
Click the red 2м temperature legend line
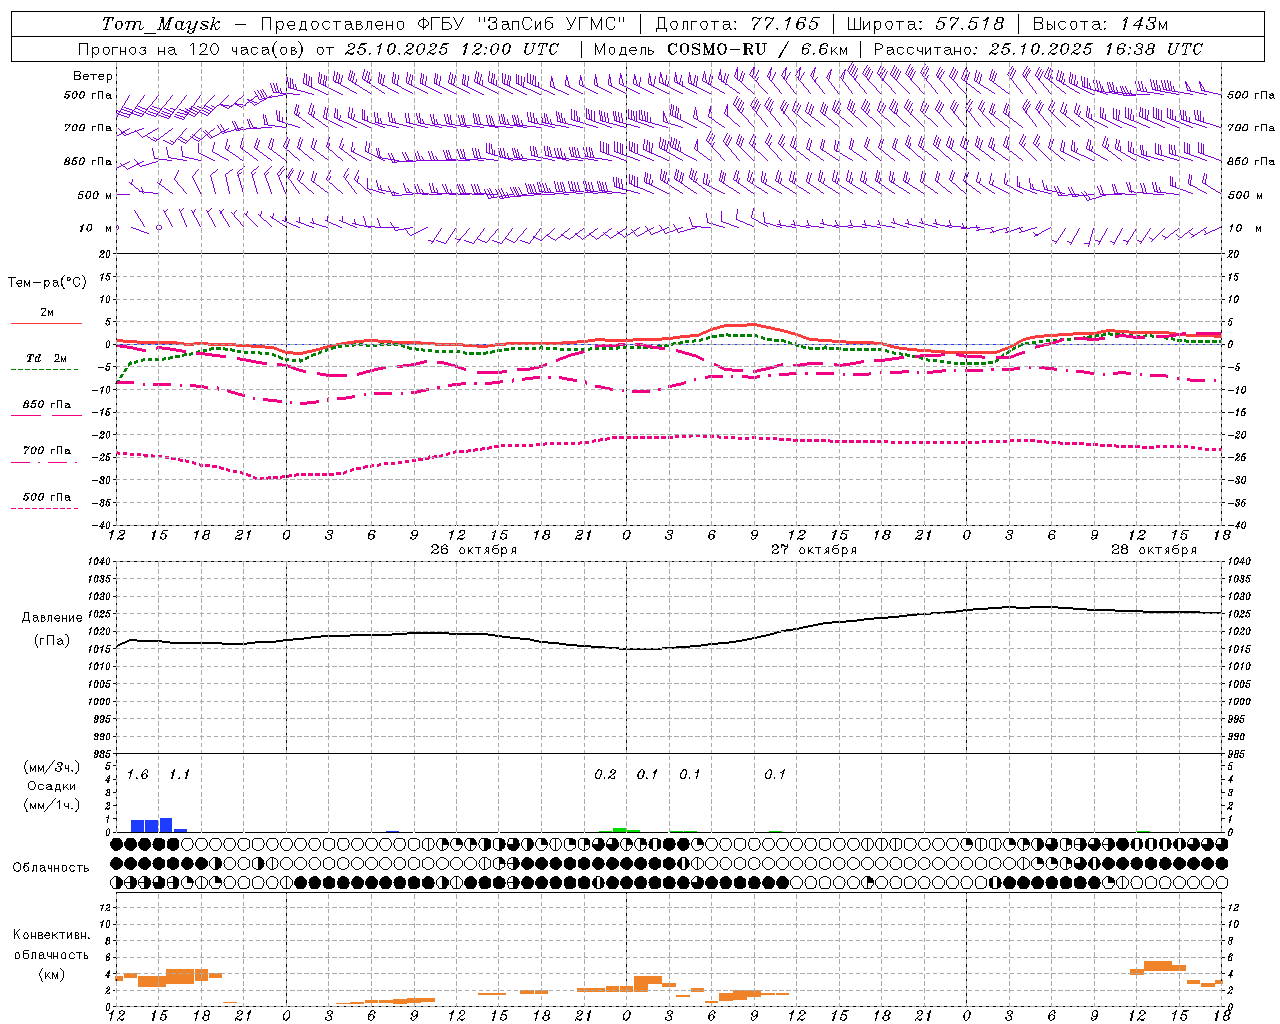click(x=46, y=323)
